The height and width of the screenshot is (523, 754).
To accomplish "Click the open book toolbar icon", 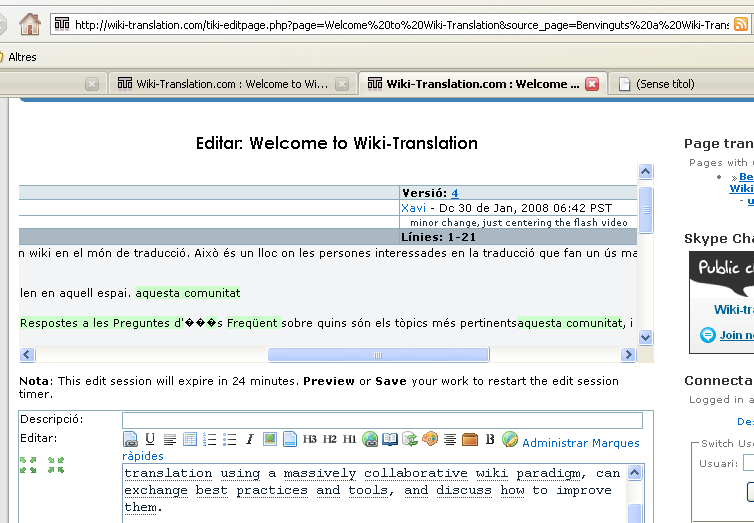I will (x=390, y=439).
